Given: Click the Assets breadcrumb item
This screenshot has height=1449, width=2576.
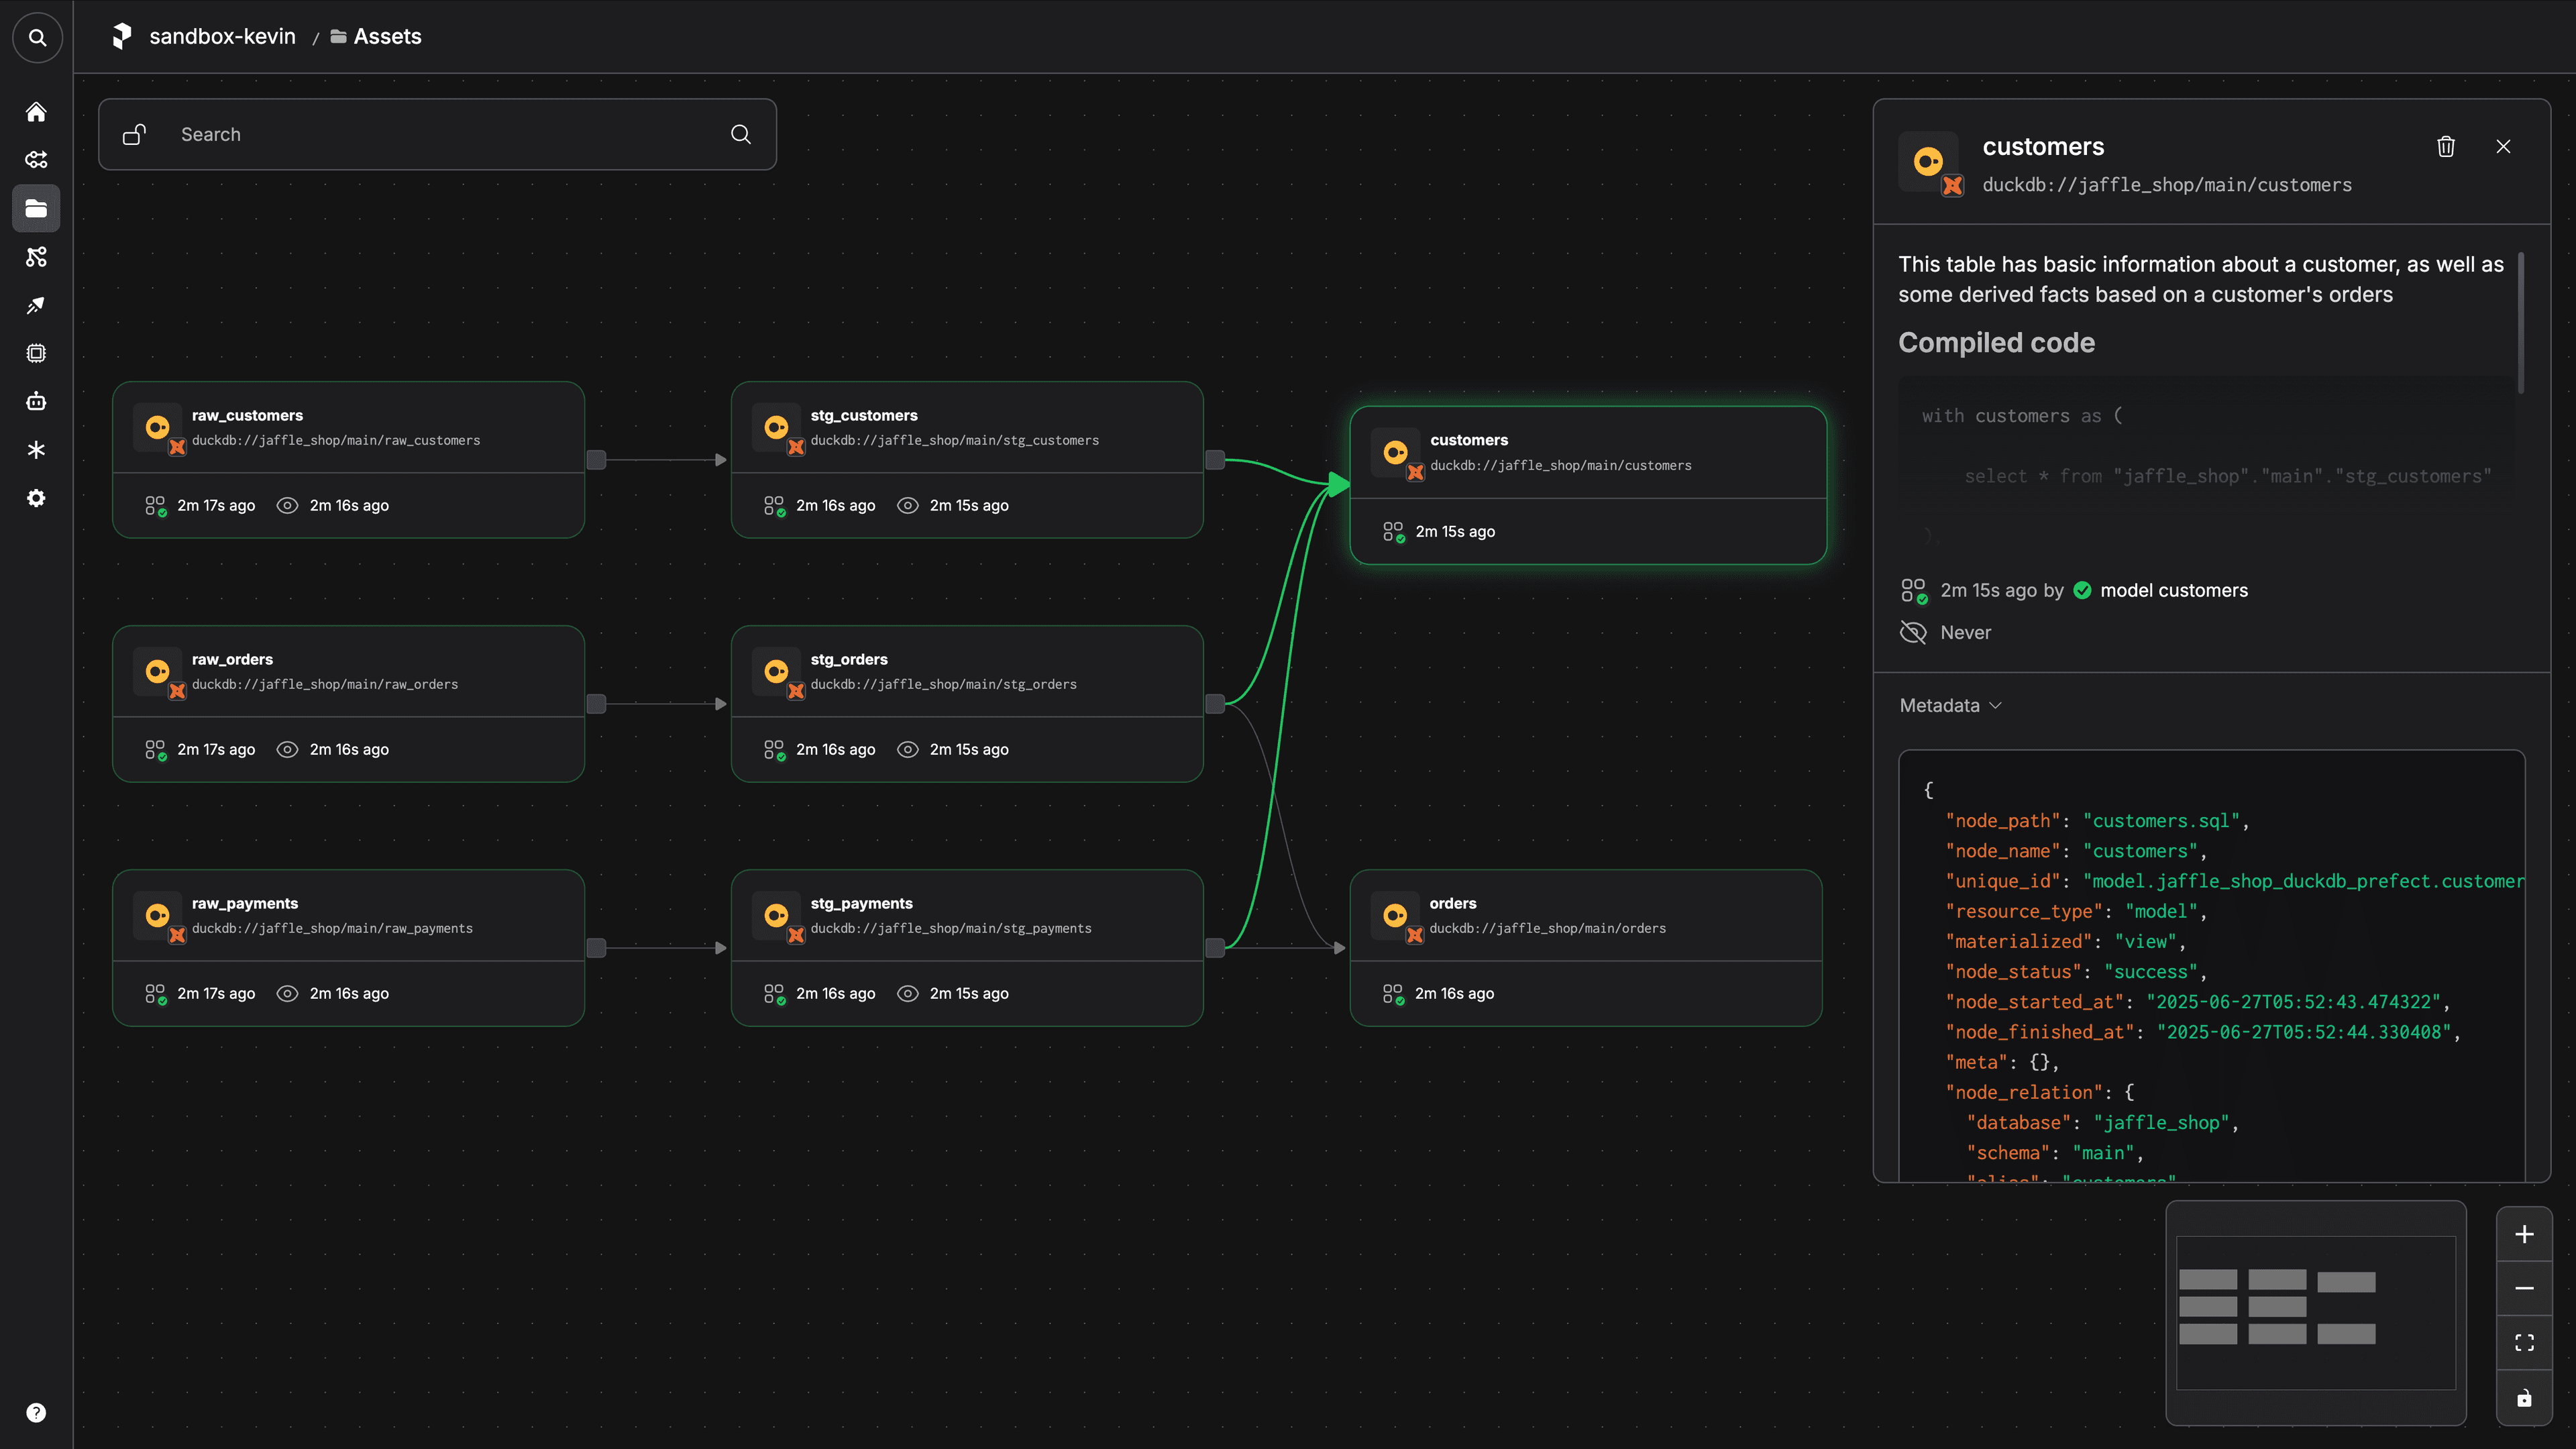Looking at the screenshot, I should [387, 37].
